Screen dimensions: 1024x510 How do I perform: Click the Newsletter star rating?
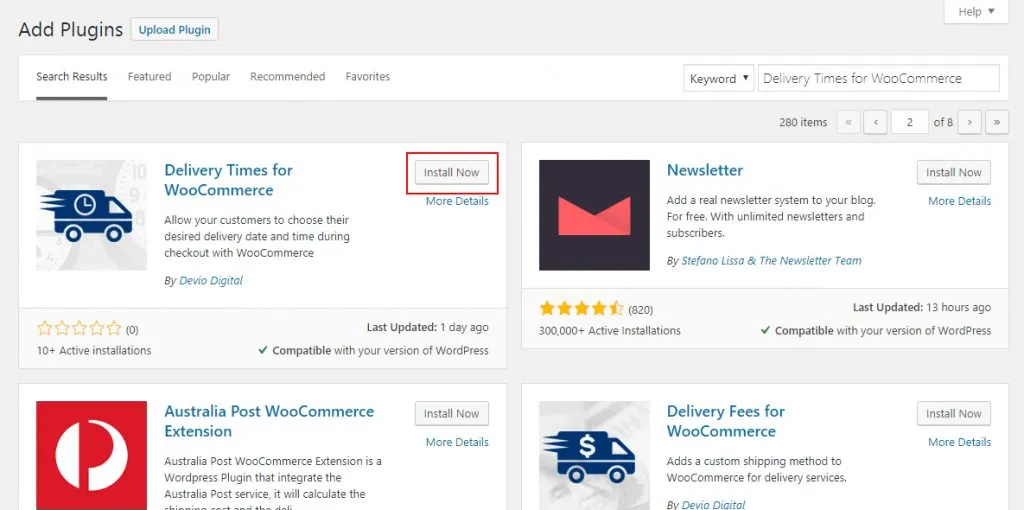point(581,309)
